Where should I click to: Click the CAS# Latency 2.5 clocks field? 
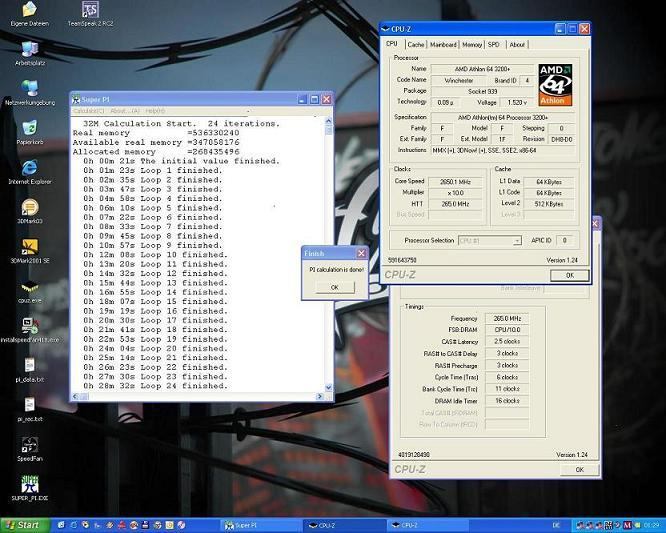point(507,341)
